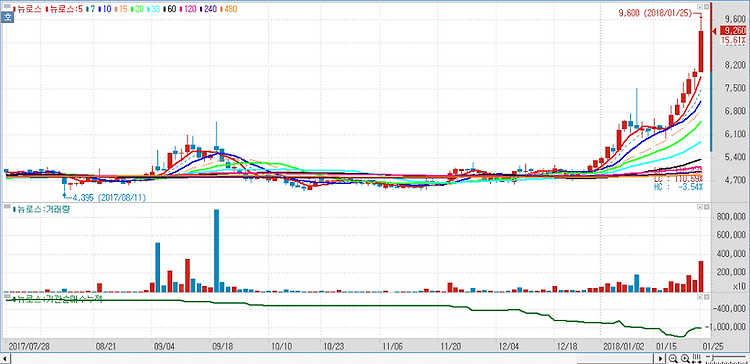Open the 기관순매수누적 pane dropdown menu
The width and height of the screenshot is (750, 364).
tap(700, 297)
